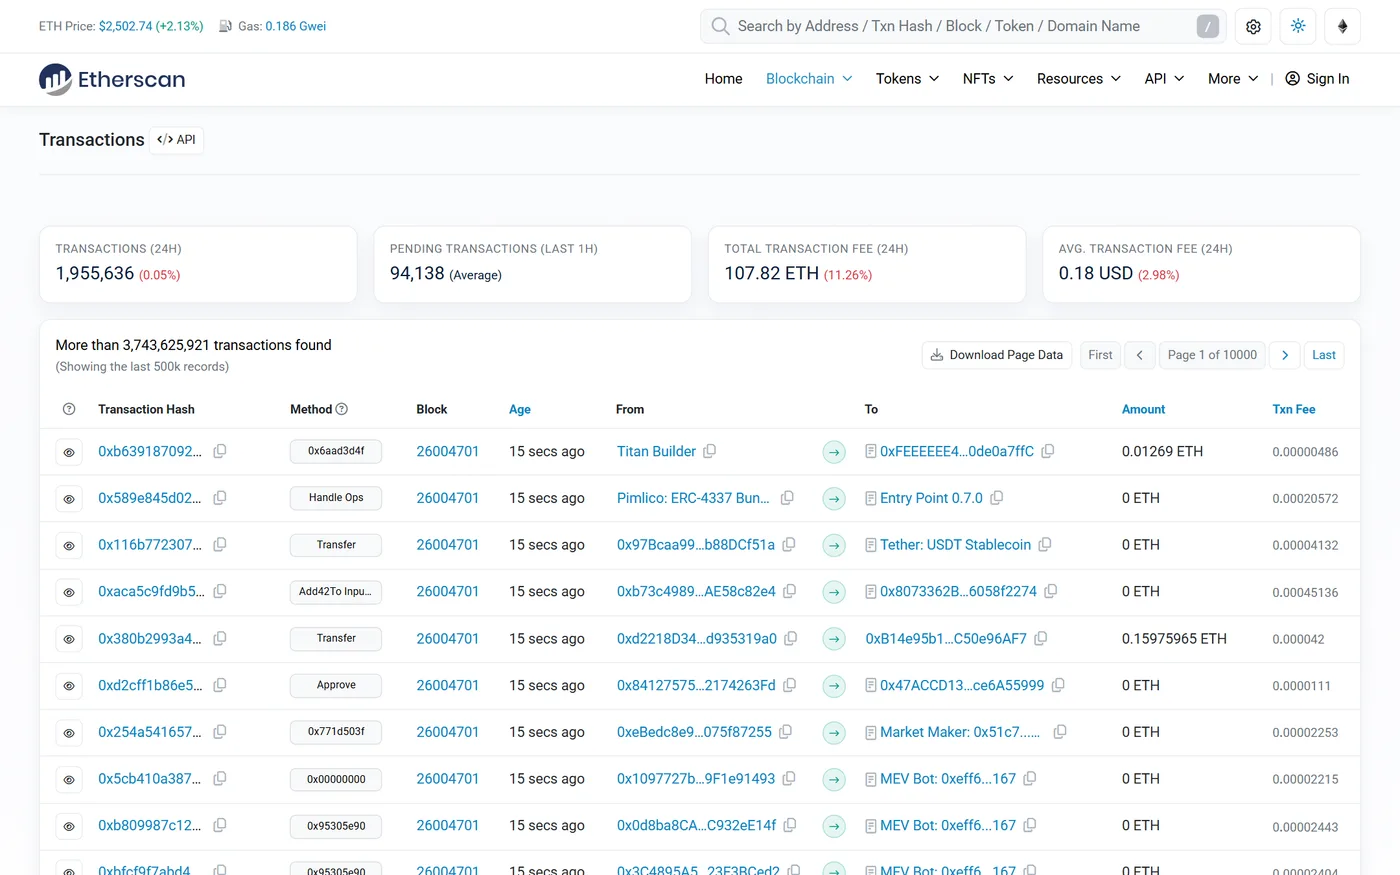Sign In to account

pos(1317,79)
